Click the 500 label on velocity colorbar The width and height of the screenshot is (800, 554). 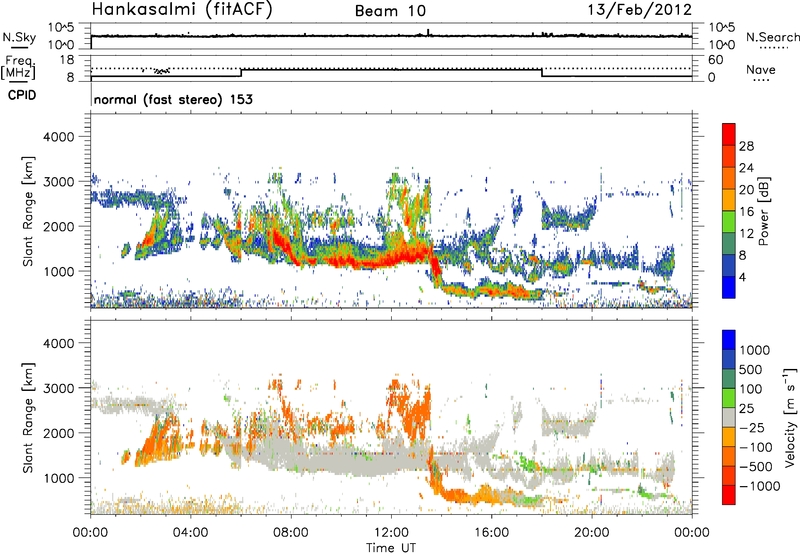(x=751, y=369)
